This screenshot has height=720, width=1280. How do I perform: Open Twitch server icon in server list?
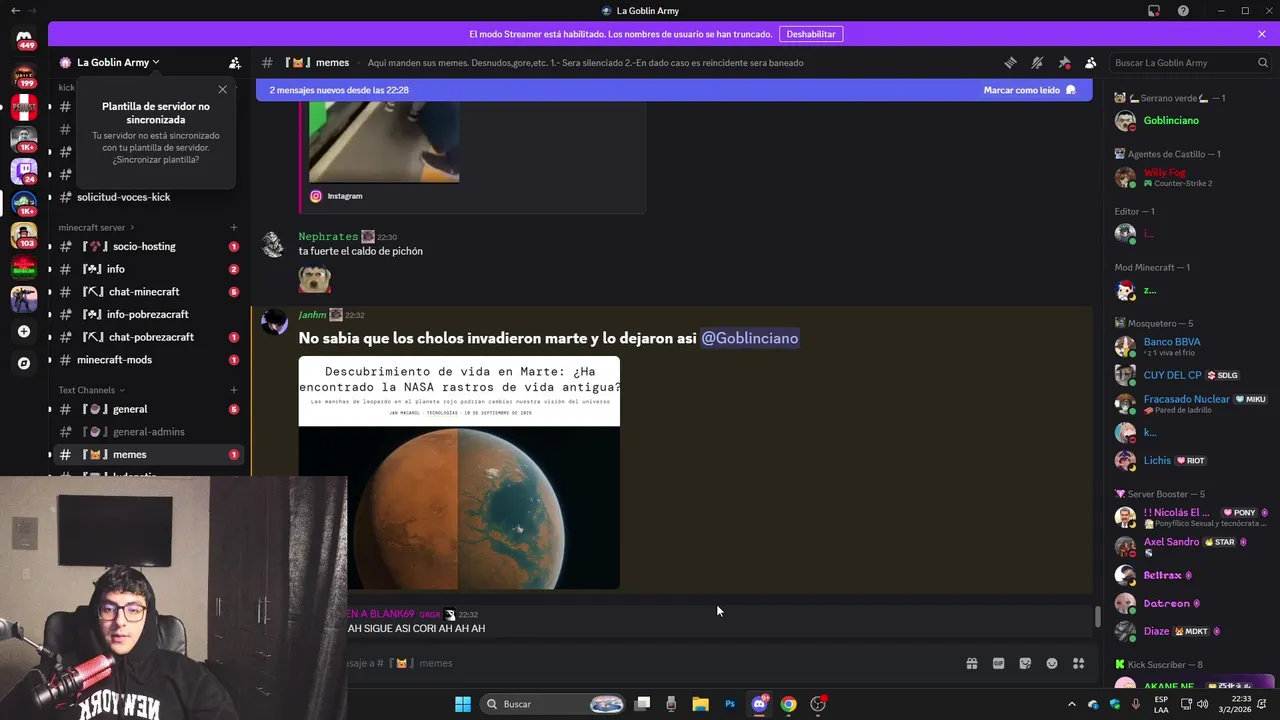(24, 170)
